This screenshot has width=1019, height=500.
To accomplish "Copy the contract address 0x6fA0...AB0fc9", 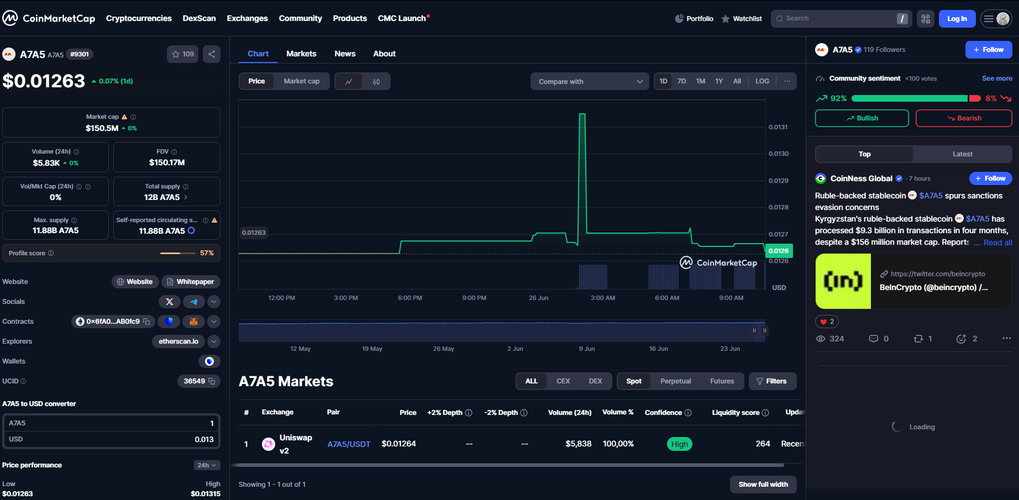I will point(147,322).
